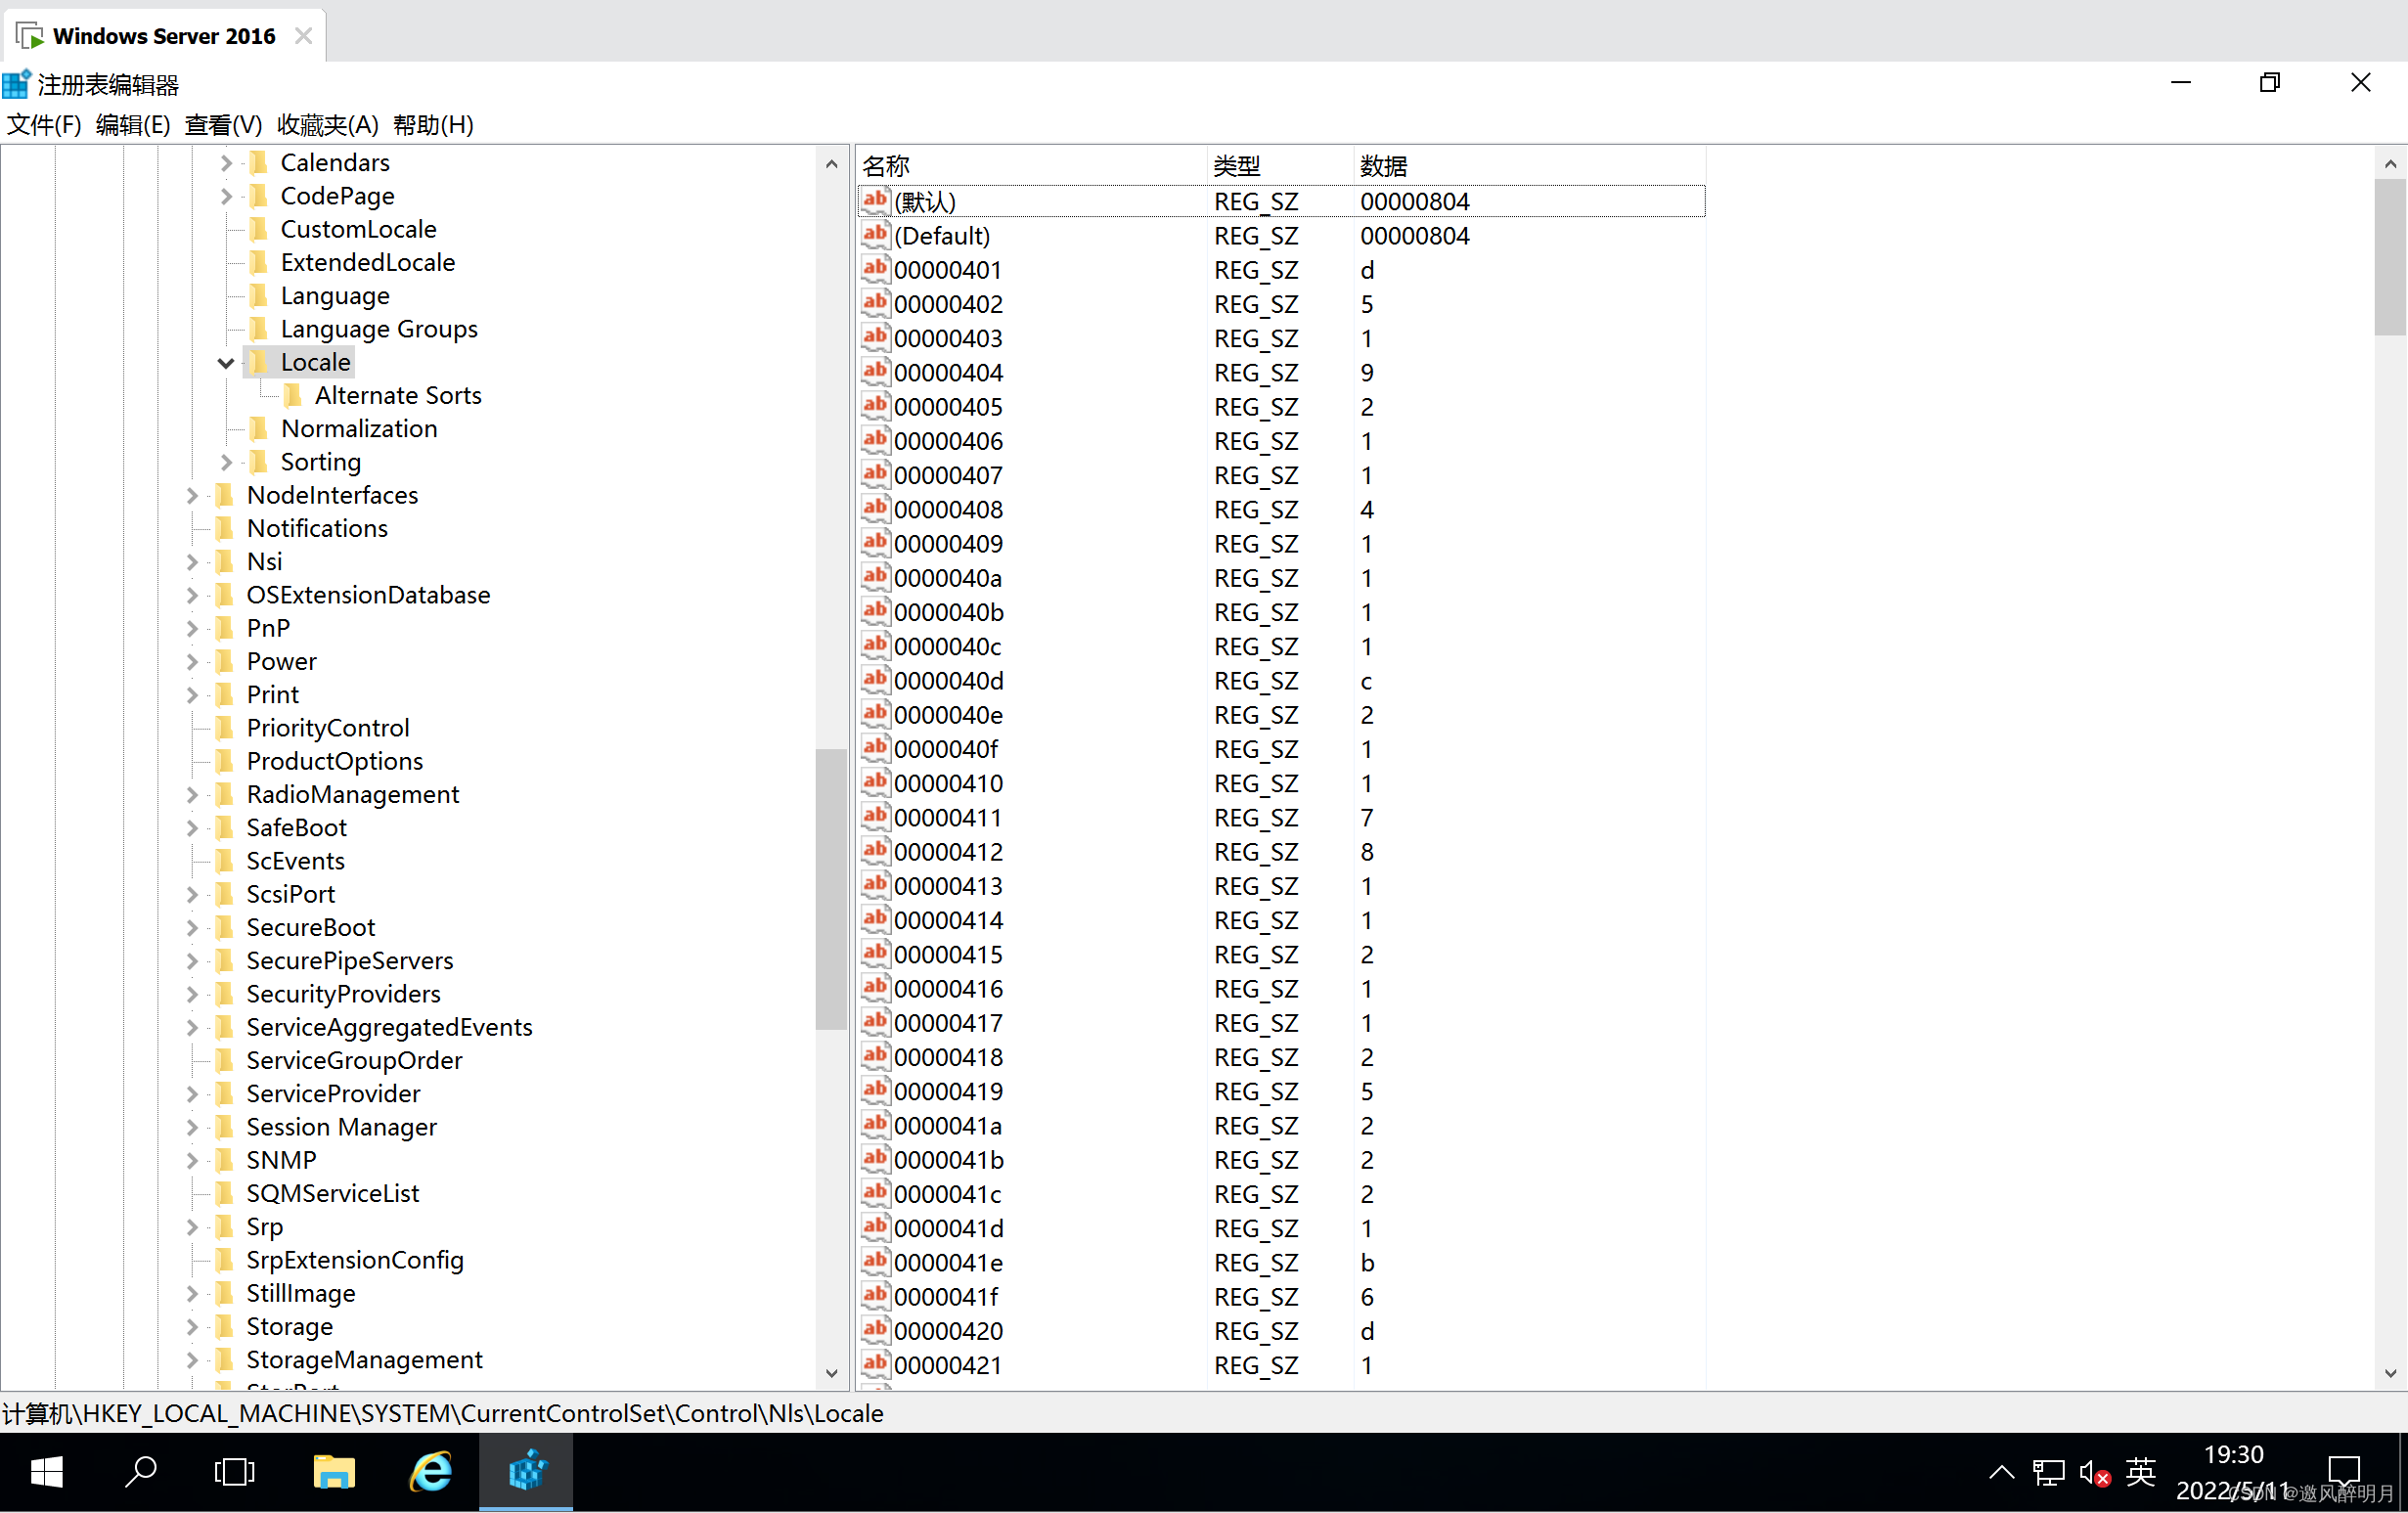Launch File Explorer from taskbar
Viewport: 2408px width, 1513px height.
pyautogui.click(x=334, y=1471)
